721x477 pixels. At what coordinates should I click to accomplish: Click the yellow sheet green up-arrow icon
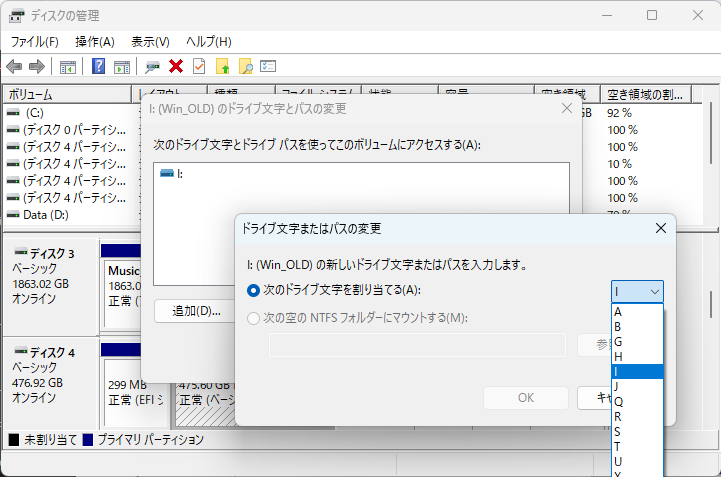[x=223, y=67]
